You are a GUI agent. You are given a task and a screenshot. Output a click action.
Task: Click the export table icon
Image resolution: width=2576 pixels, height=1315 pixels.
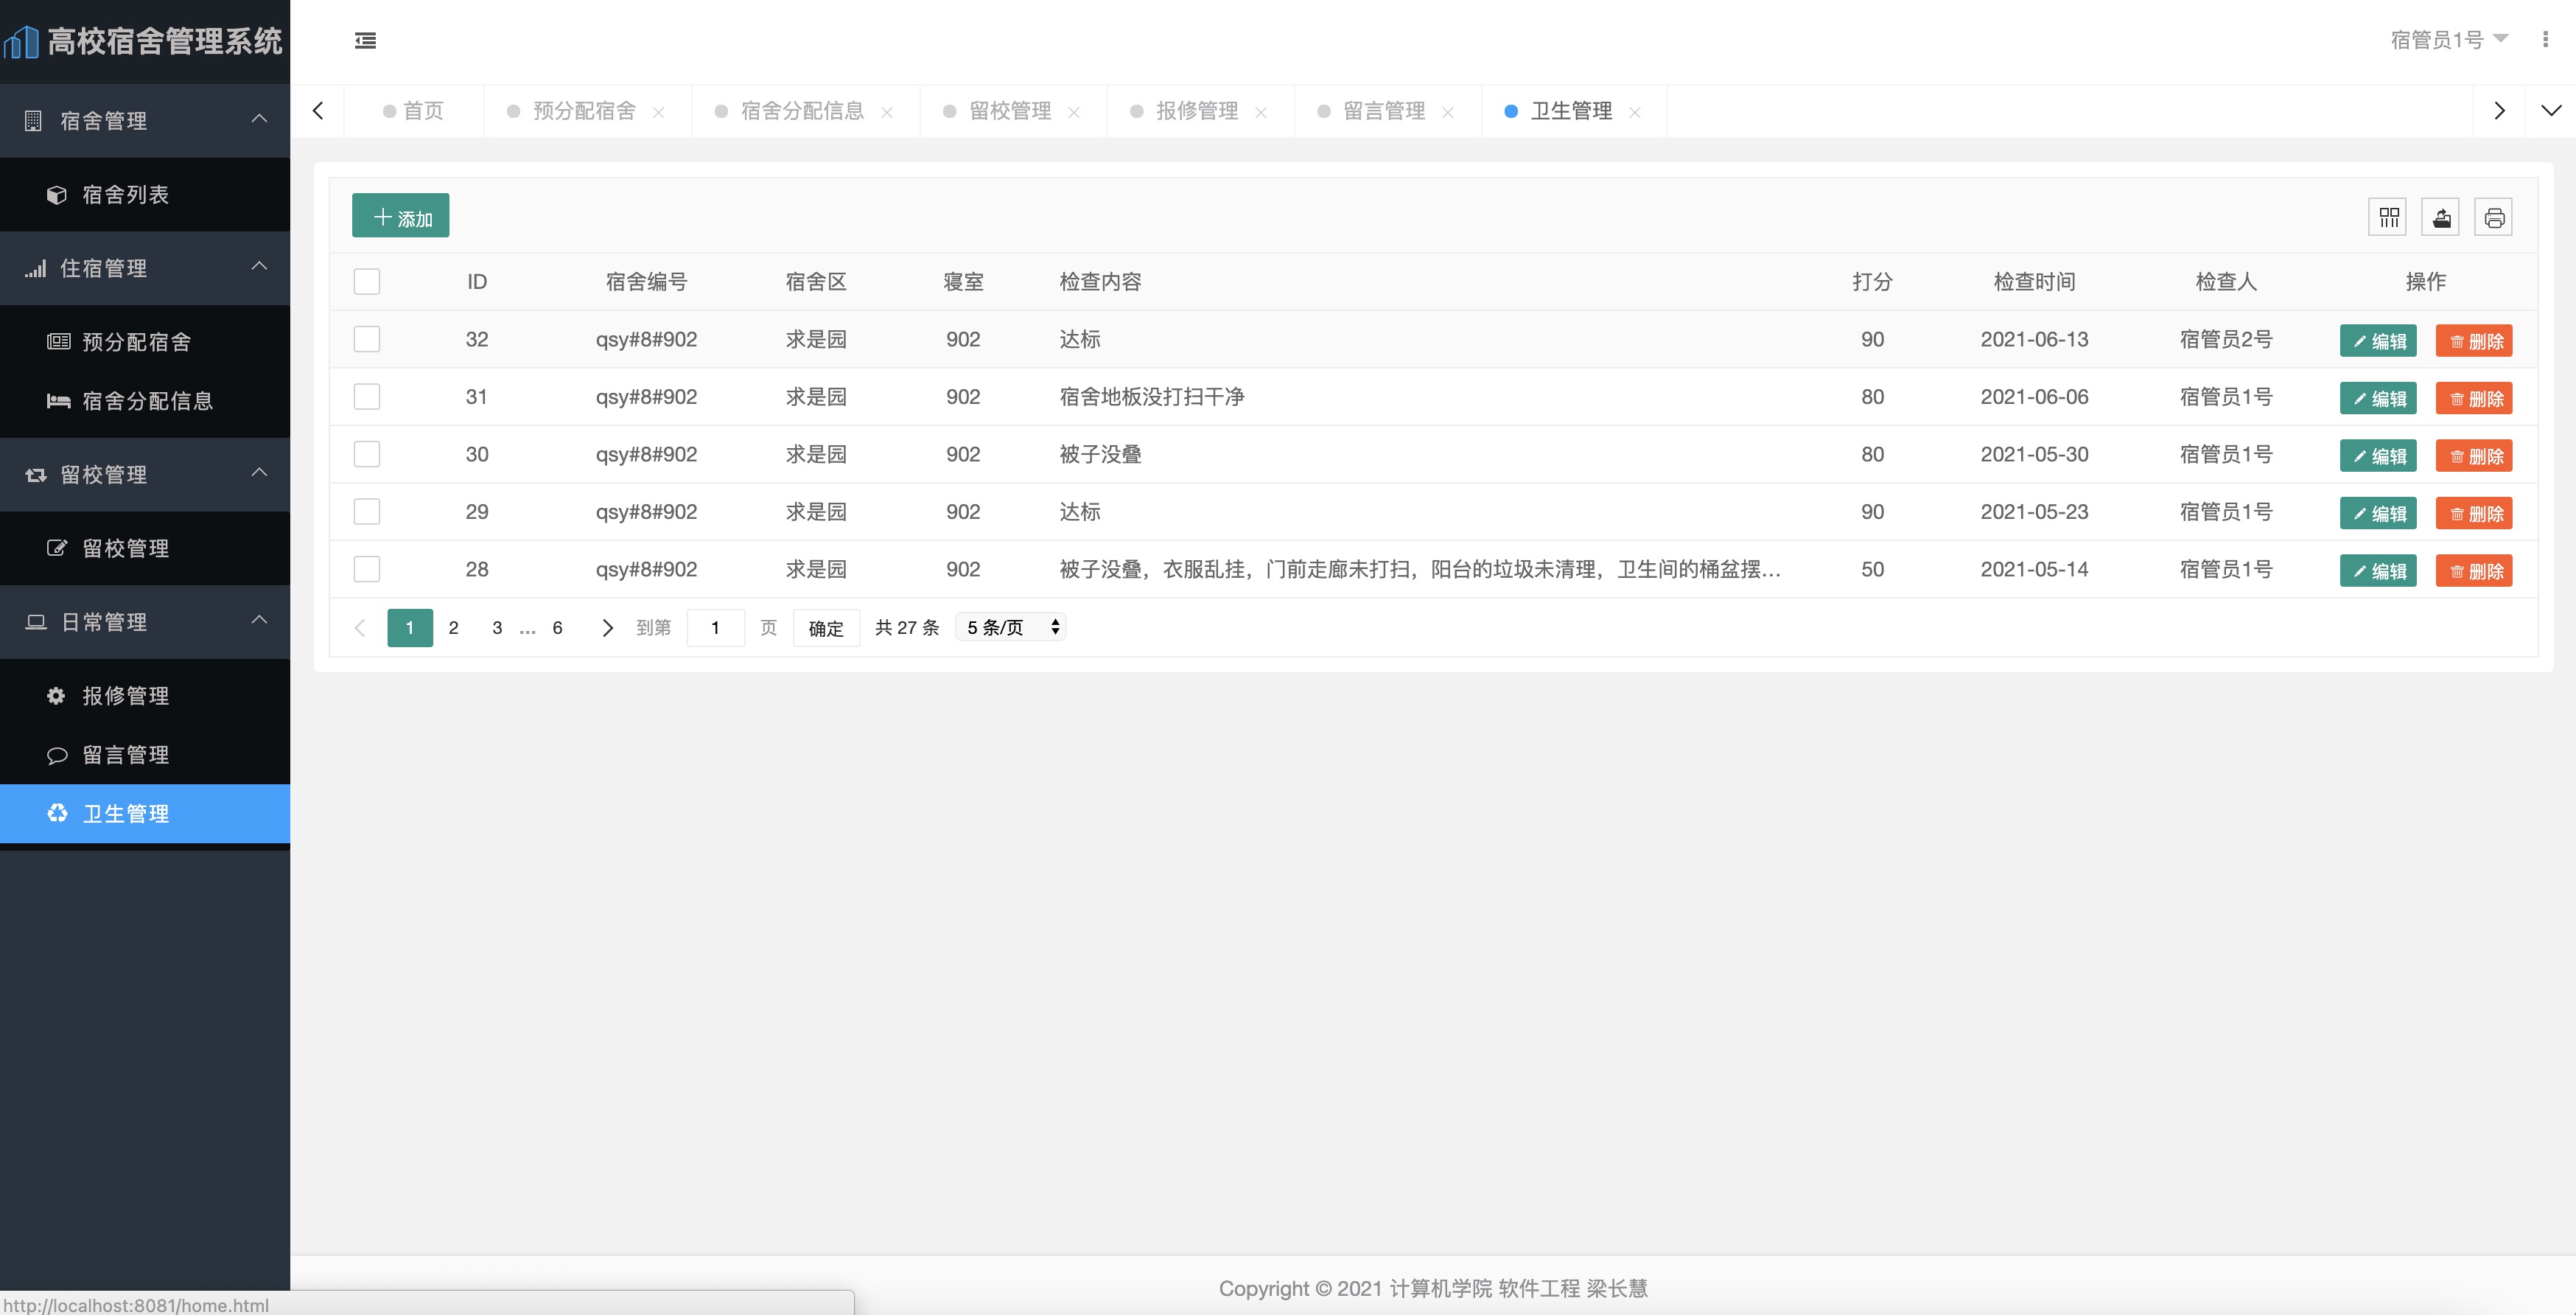2441,217
